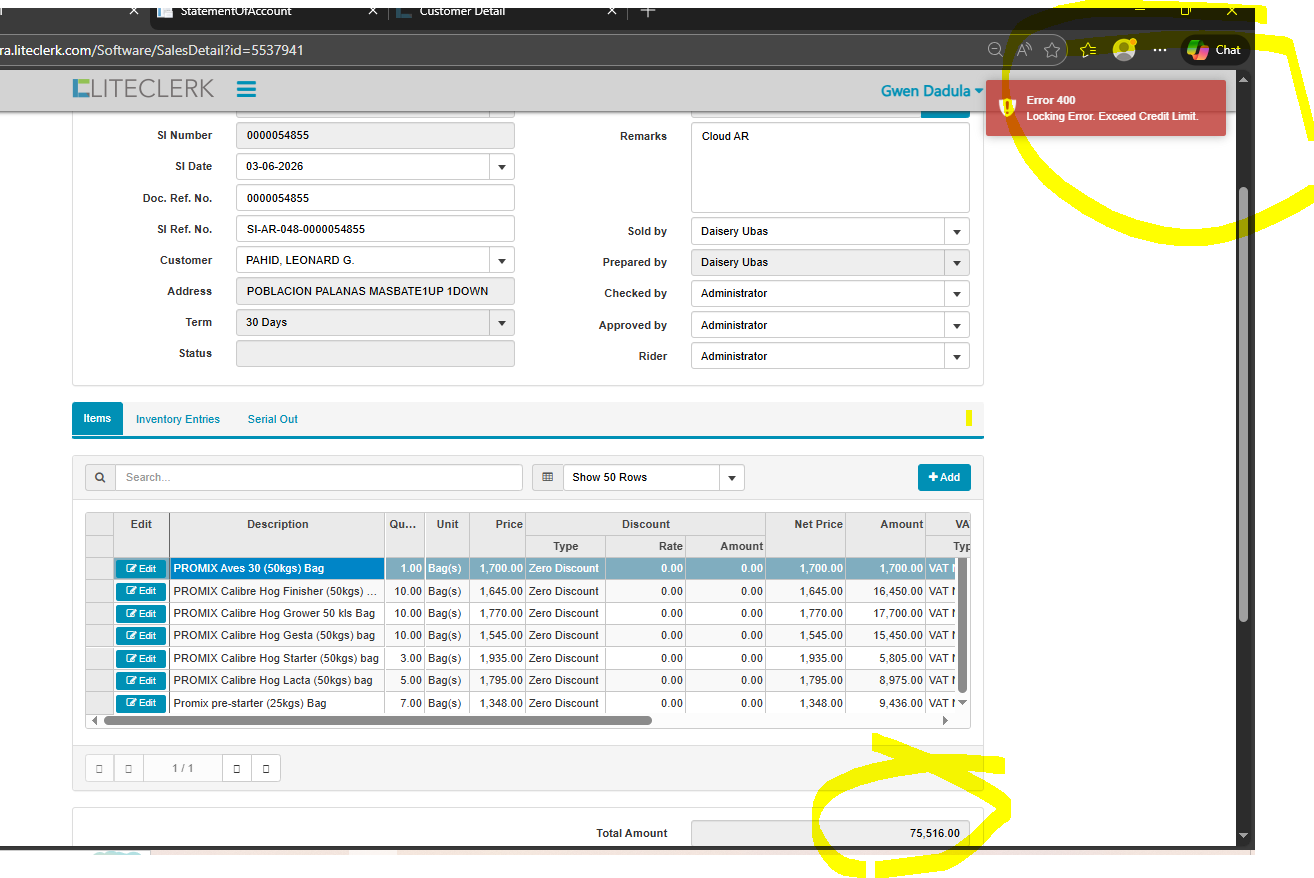Click the Copilot Chat button
The width and height of the screenshot is (1314, 878).
[1215, 50]
